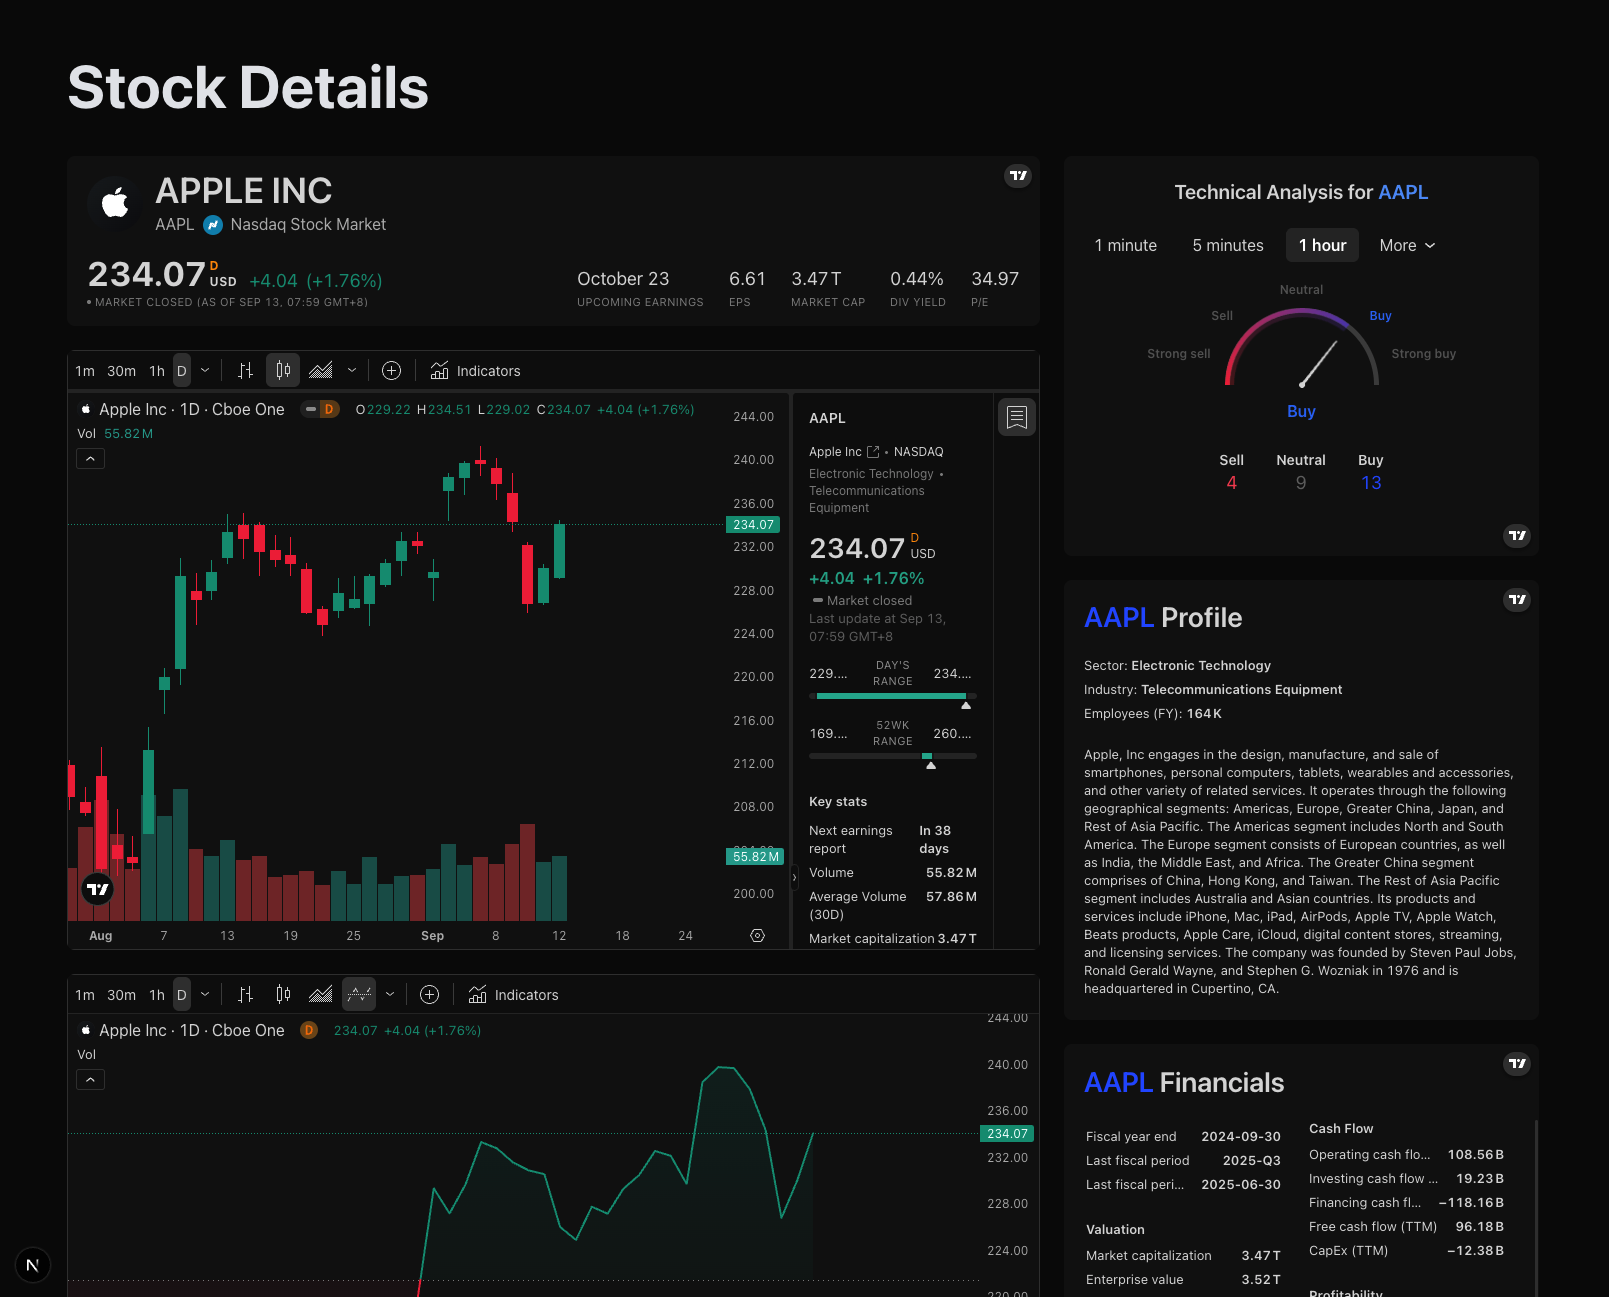This screenshot has height=1297, width=1609.
Task: Click the Indicators chart icon in candlestick toolbar
Action: click(439, 371)
